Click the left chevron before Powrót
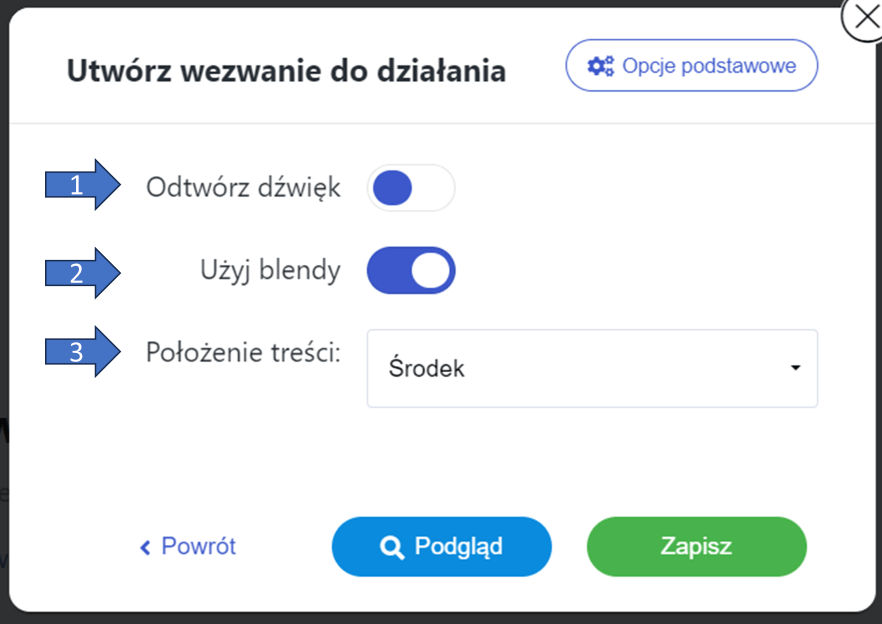This screenshot has height=624, width=882. (145, 547)
